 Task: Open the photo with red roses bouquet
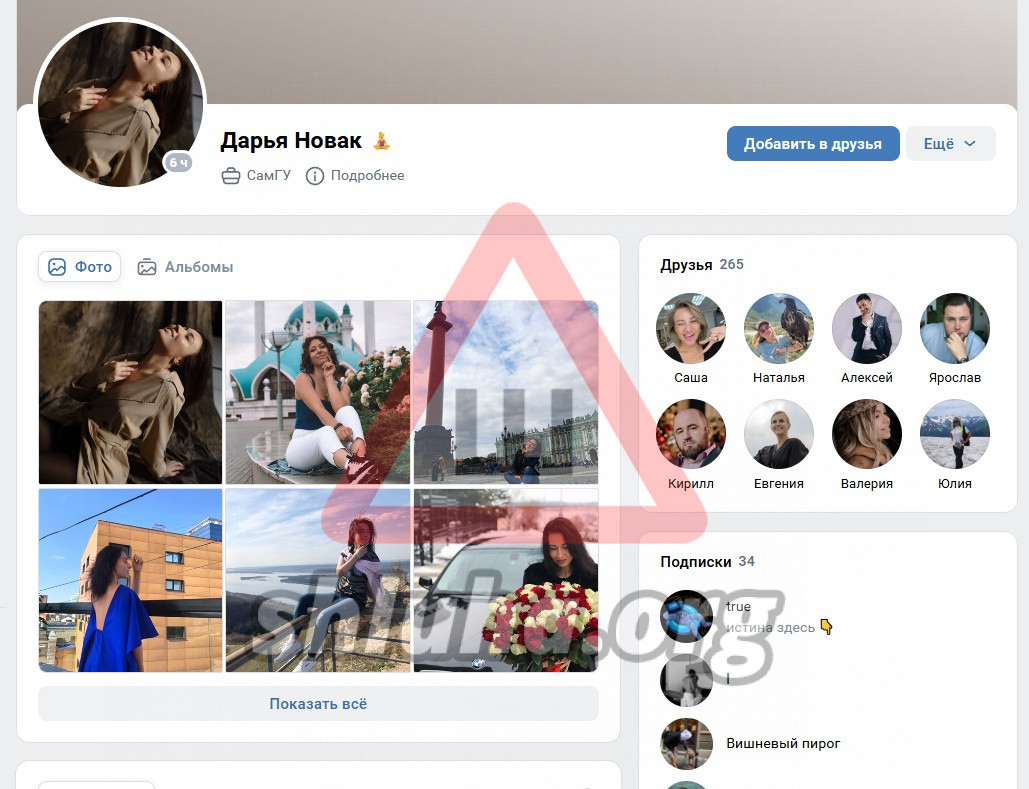(x=506, y=580)
